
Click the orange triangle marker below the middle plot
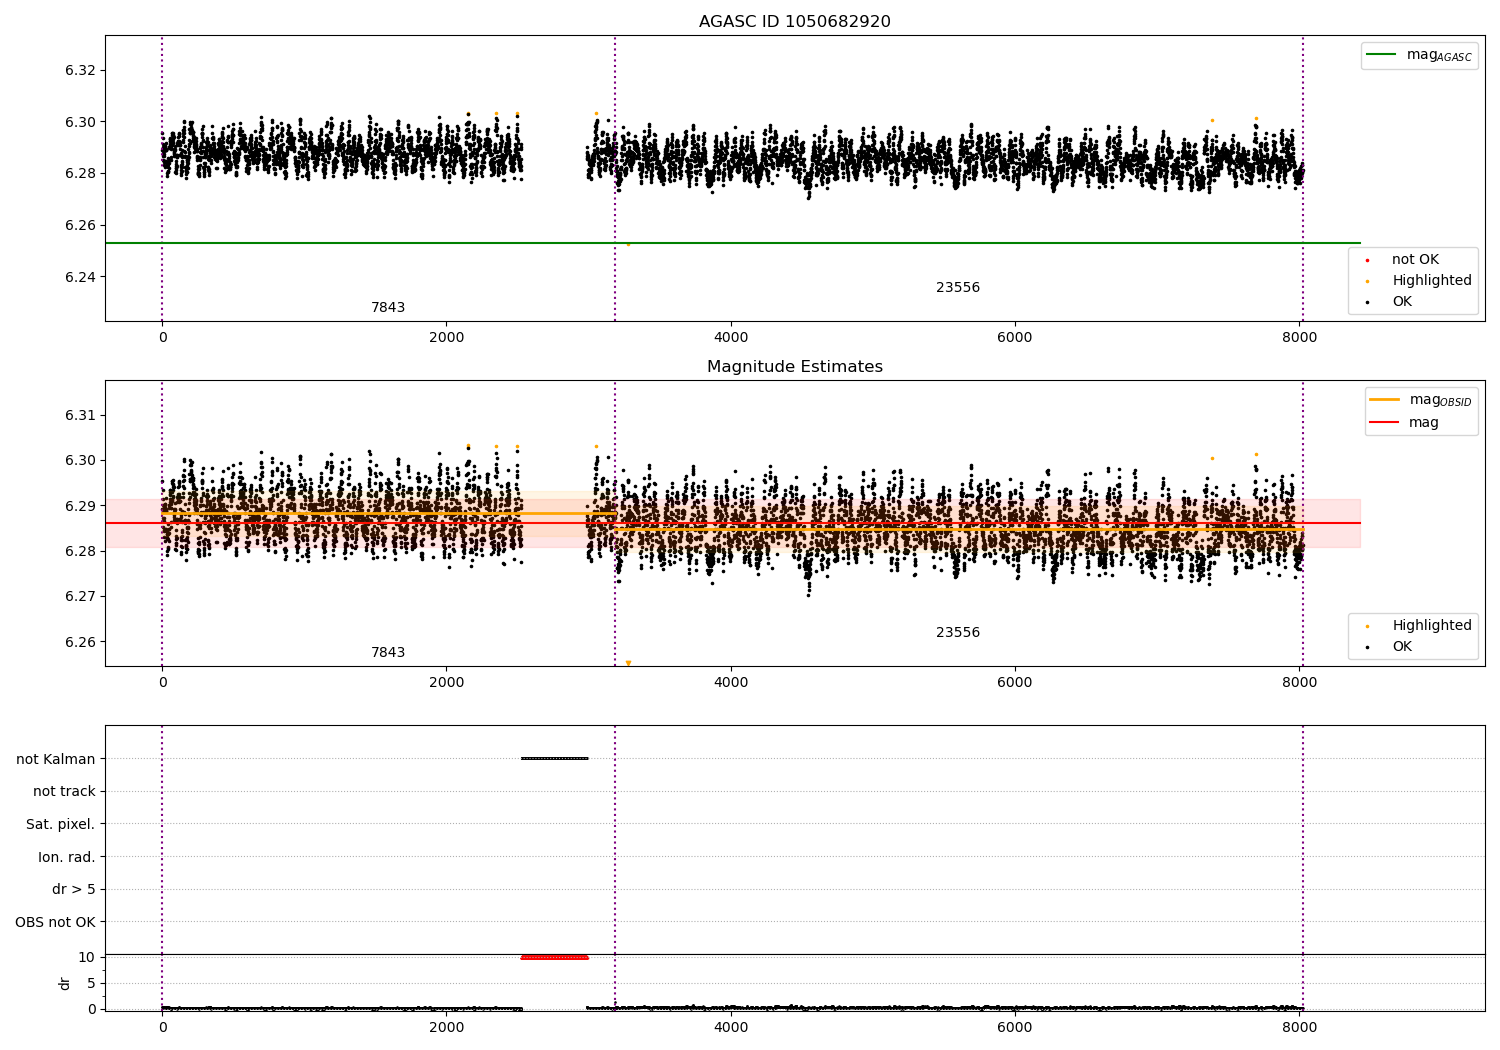[x=628, y=663]
